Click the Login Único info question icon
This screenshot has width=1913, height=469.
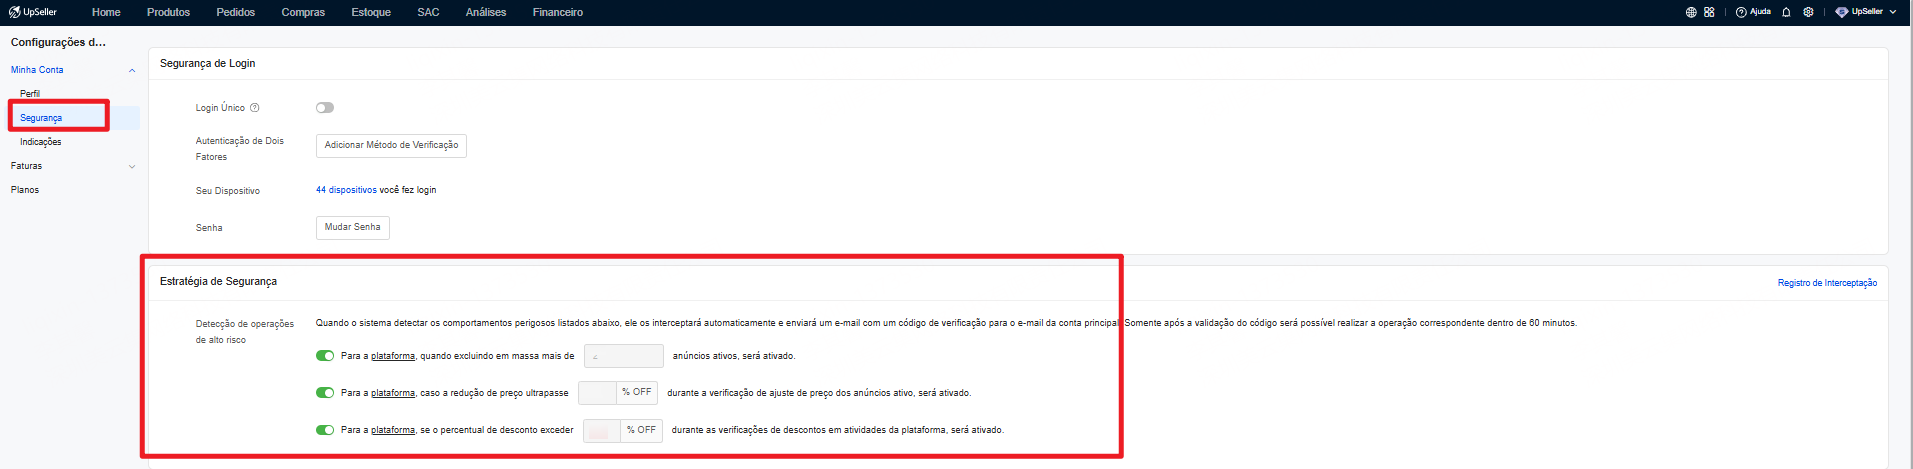[x=255, y=108]
